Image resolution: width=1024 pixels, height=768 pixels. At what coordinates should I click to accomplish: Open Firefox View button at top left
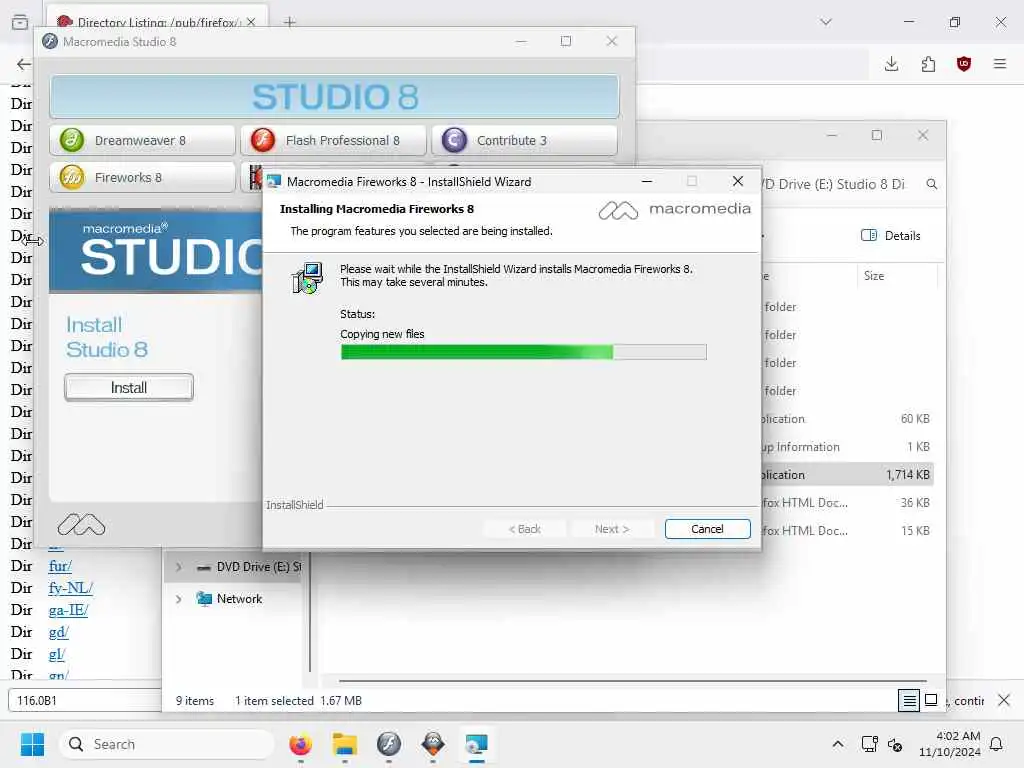(20, 22)
